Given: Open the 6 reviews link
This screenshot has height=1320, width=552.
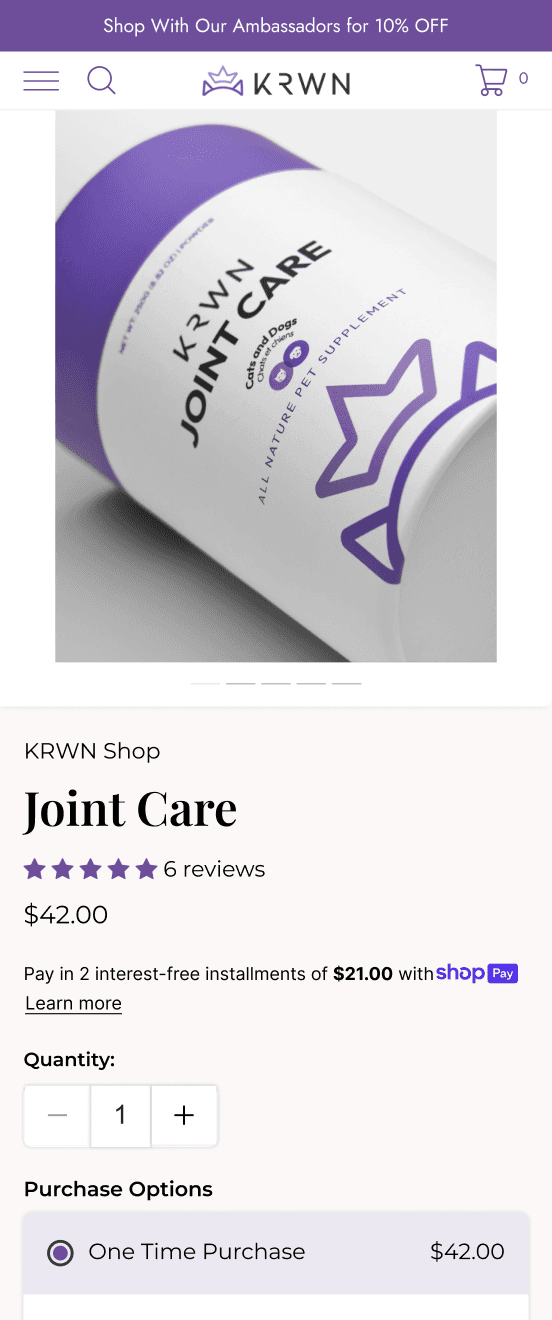Looking at the screenshot, I should click(x=214, y=869).
